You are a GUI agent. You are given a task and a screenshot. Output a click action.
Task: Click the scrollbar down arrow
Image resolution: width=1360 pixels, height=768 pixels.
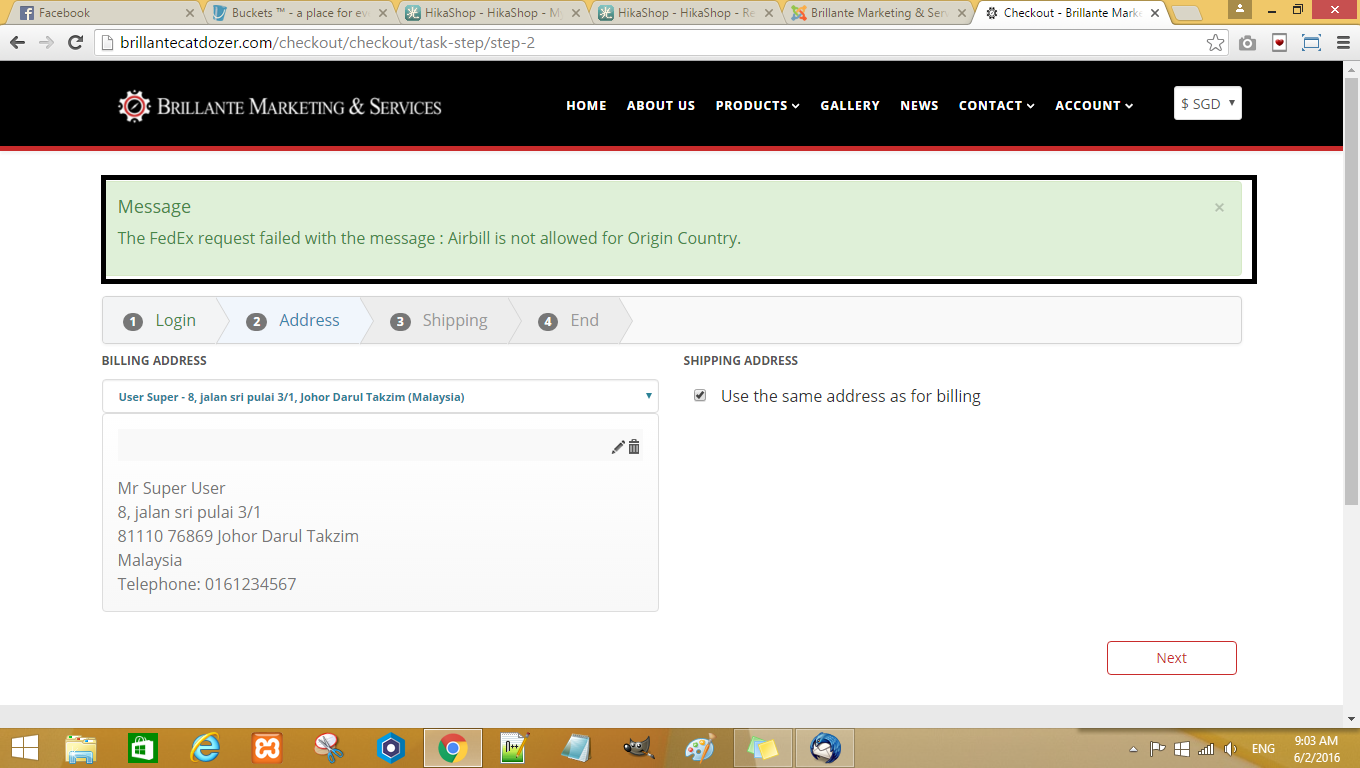pyautogui.click(x=1351, y=718)
